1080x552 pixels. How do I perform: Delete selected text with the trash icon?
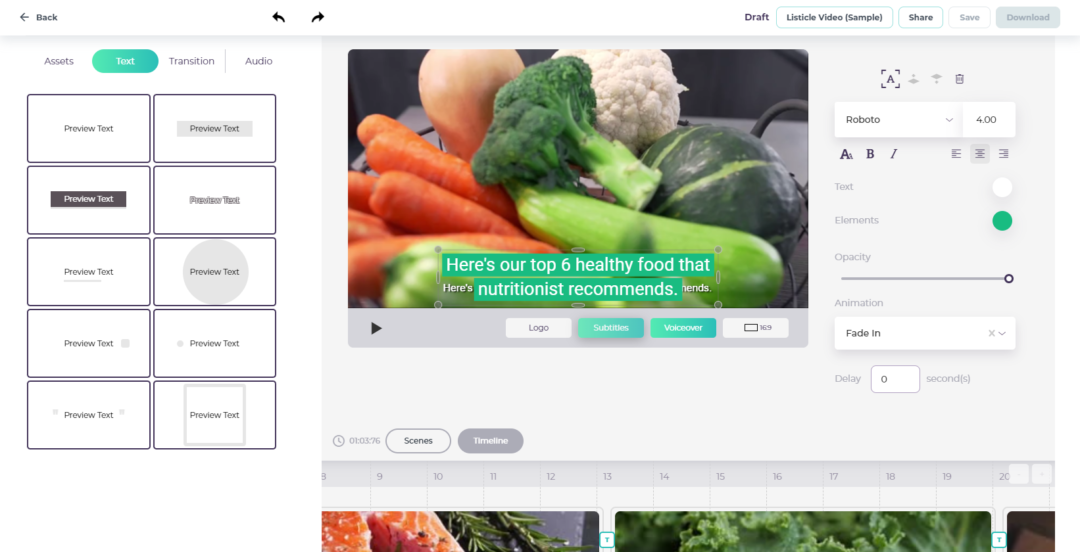(959, 79)
